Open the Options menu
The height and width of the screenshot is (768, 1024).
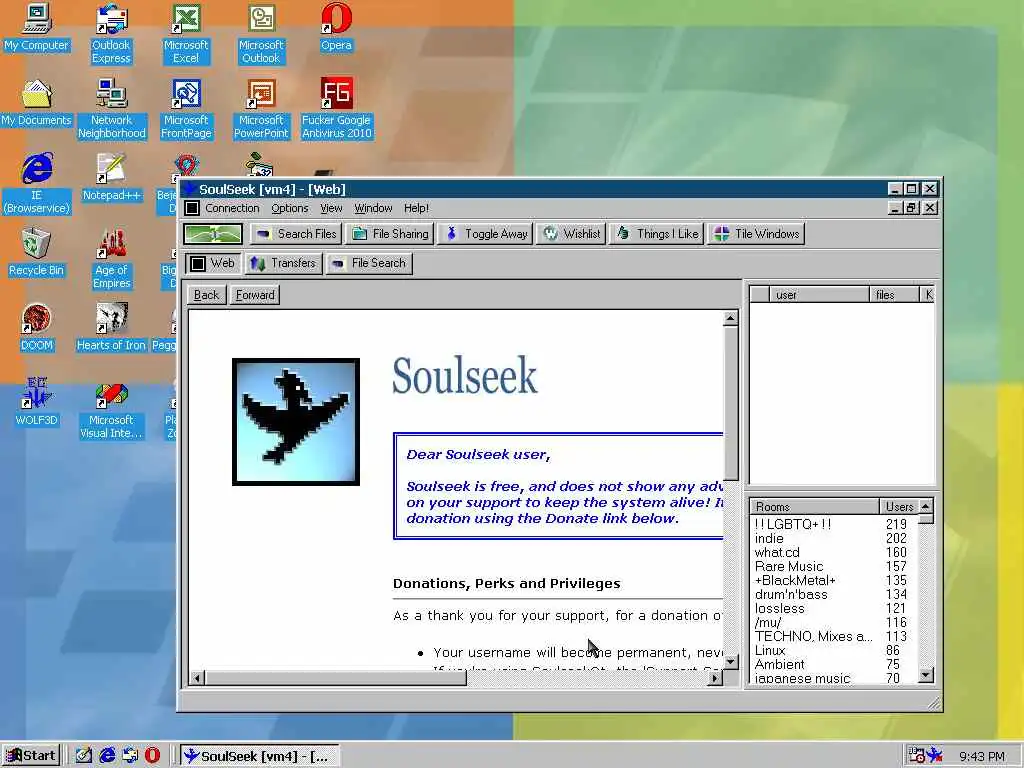coord(289,208)
